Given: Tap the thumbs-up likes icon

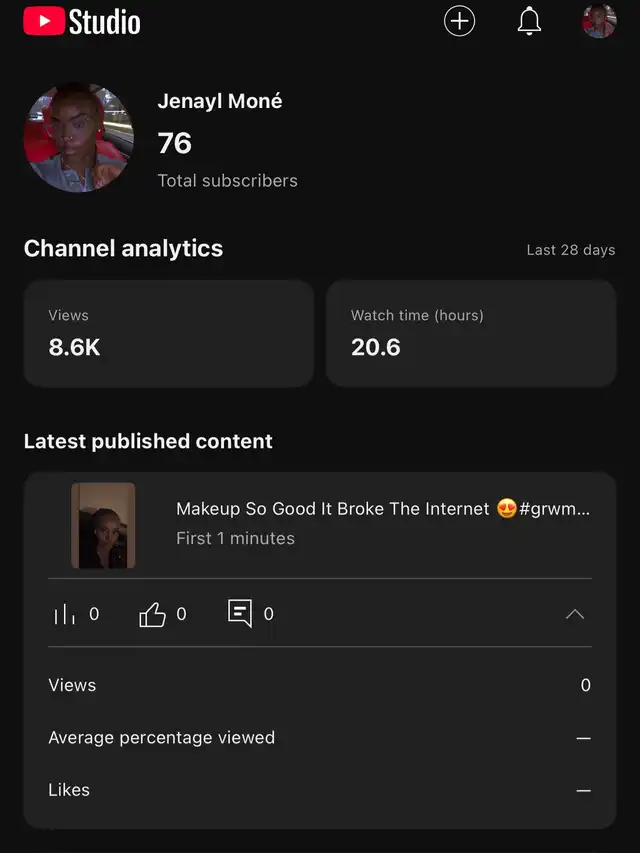Looking at the screenshot, I should (152, 614).
